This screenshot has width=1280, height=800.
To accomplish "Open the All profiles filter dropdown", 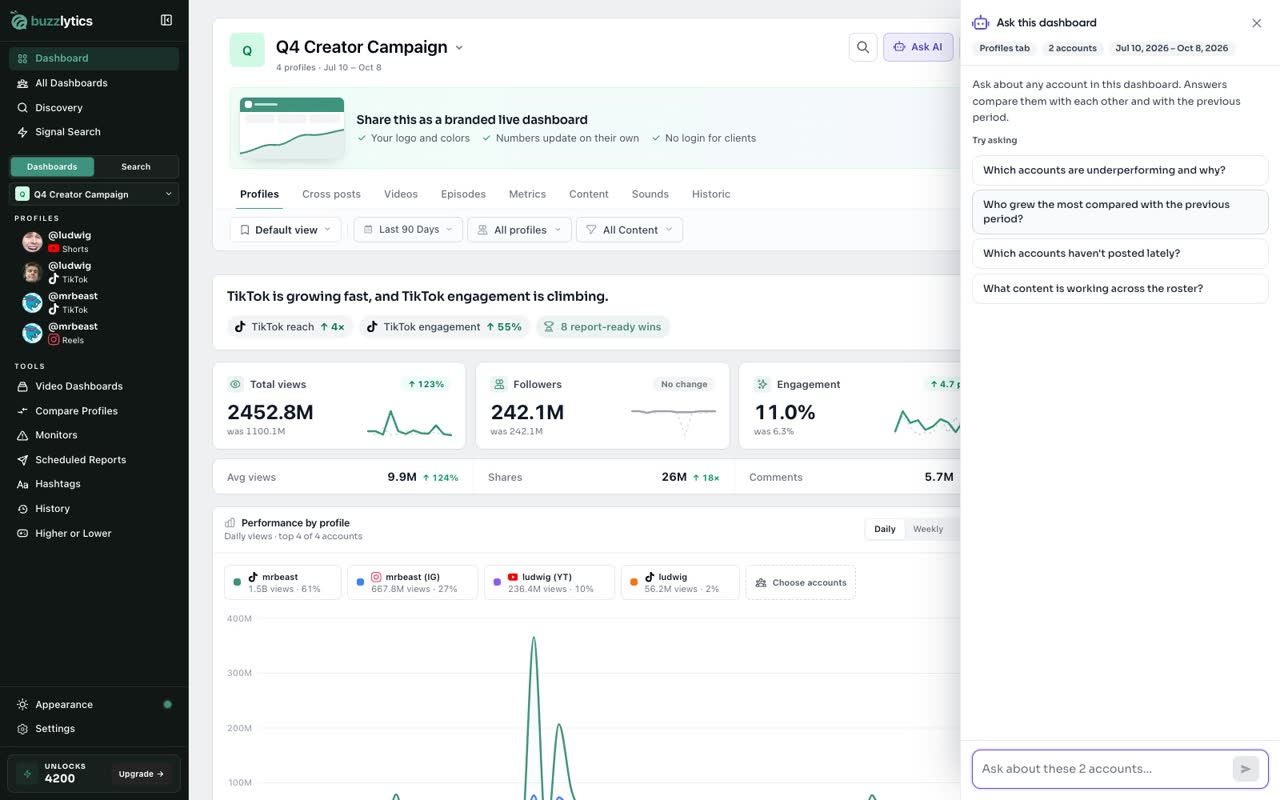I will pos(519,230).
